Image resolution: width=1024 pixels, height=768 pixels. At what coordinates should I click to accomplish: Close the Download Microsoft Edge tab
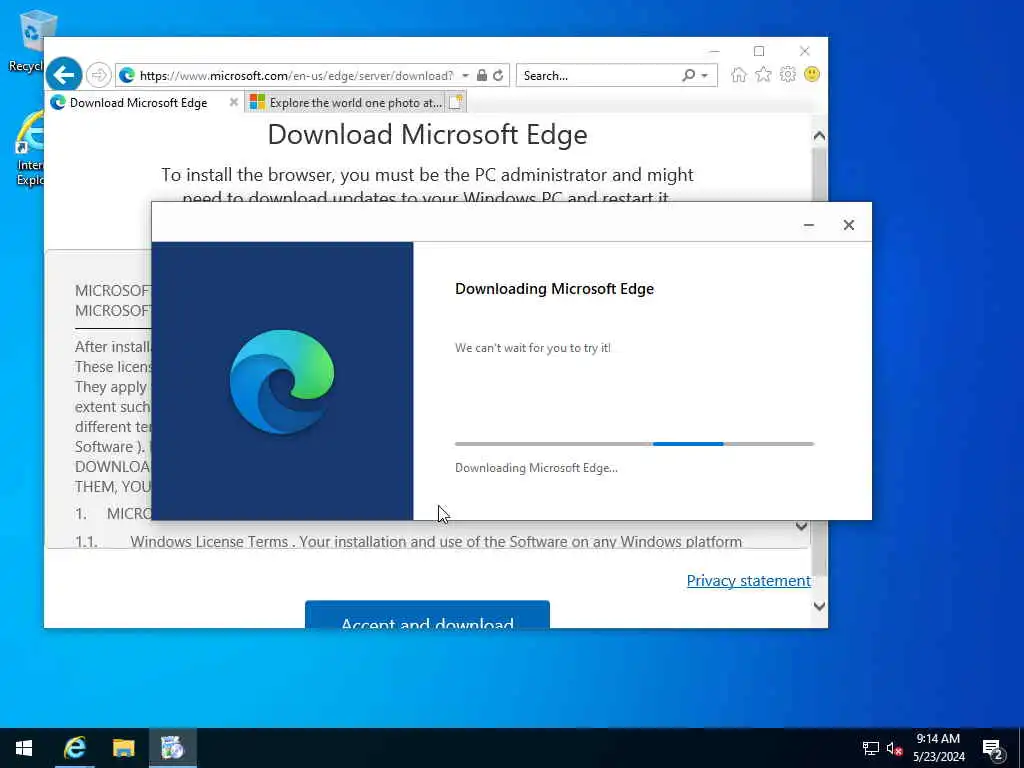click(x=234, y=103)
